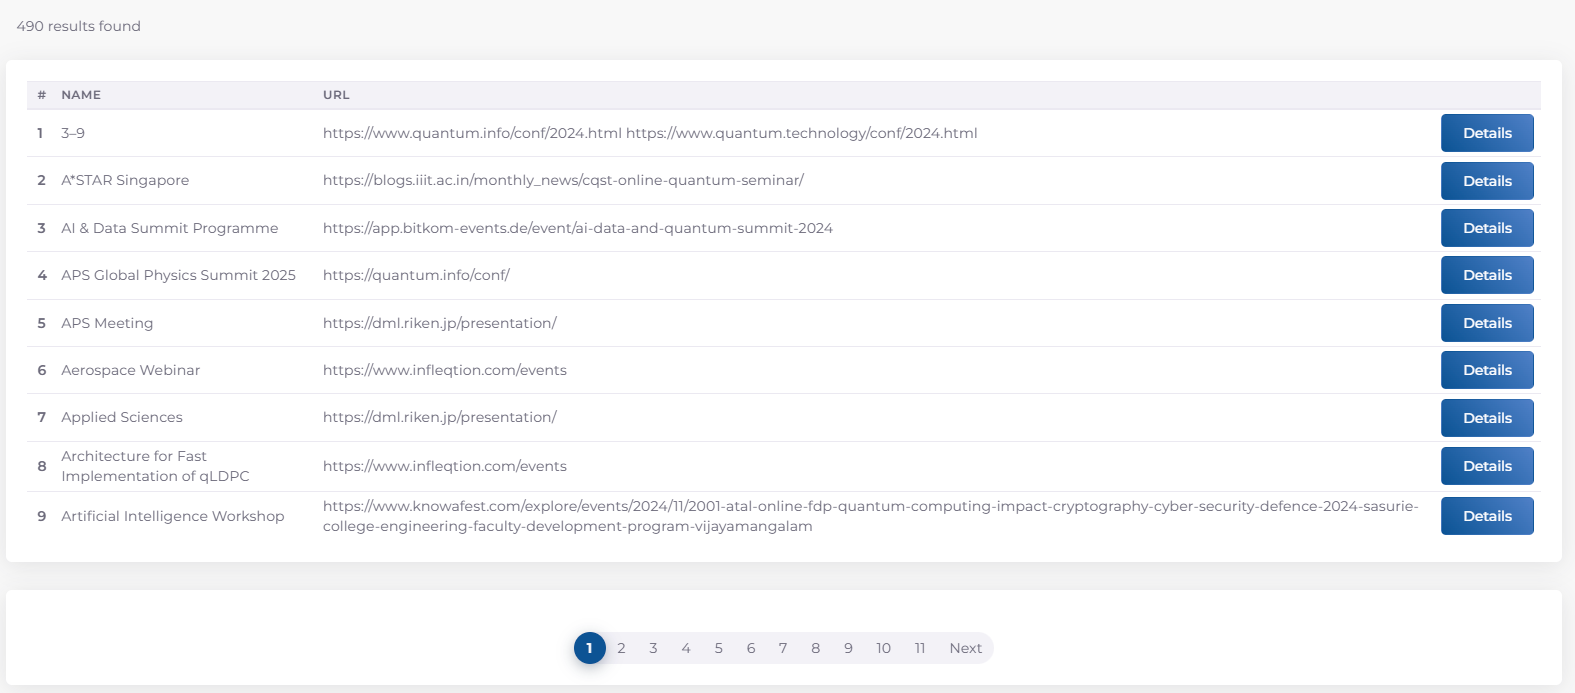1575x693 pixels.
Task: Navigate to page 11 of results
Action: coord(919,648)
